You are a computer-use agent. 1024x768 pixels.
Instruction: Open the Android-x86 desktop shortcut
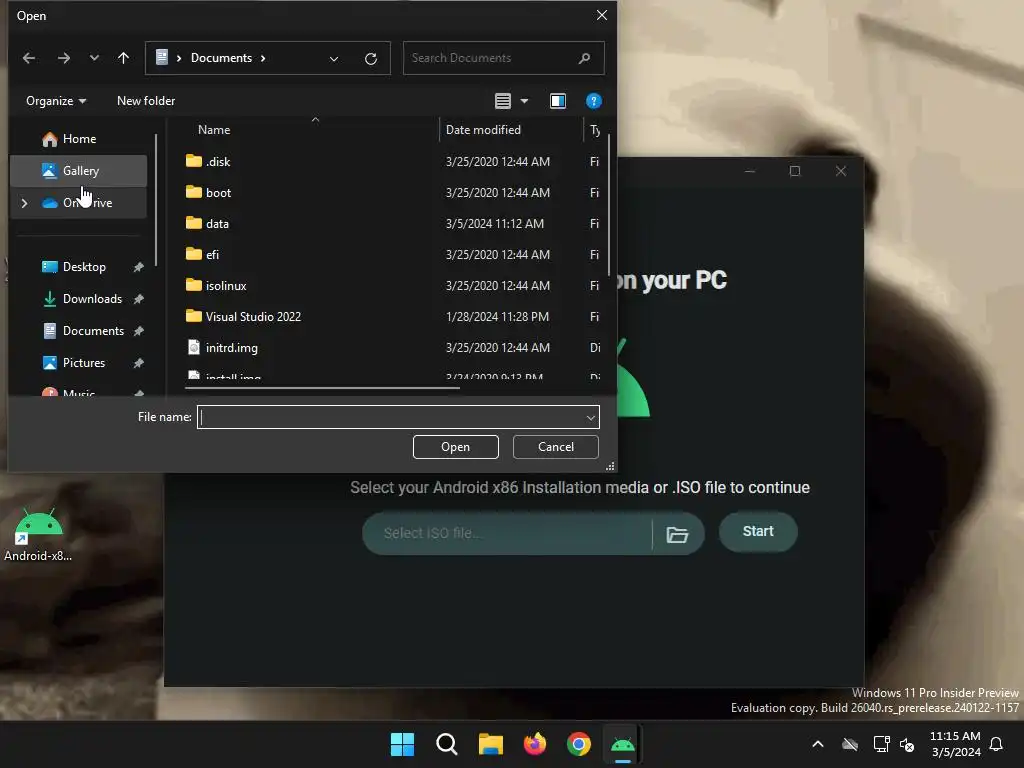click(x=38, y=536)
